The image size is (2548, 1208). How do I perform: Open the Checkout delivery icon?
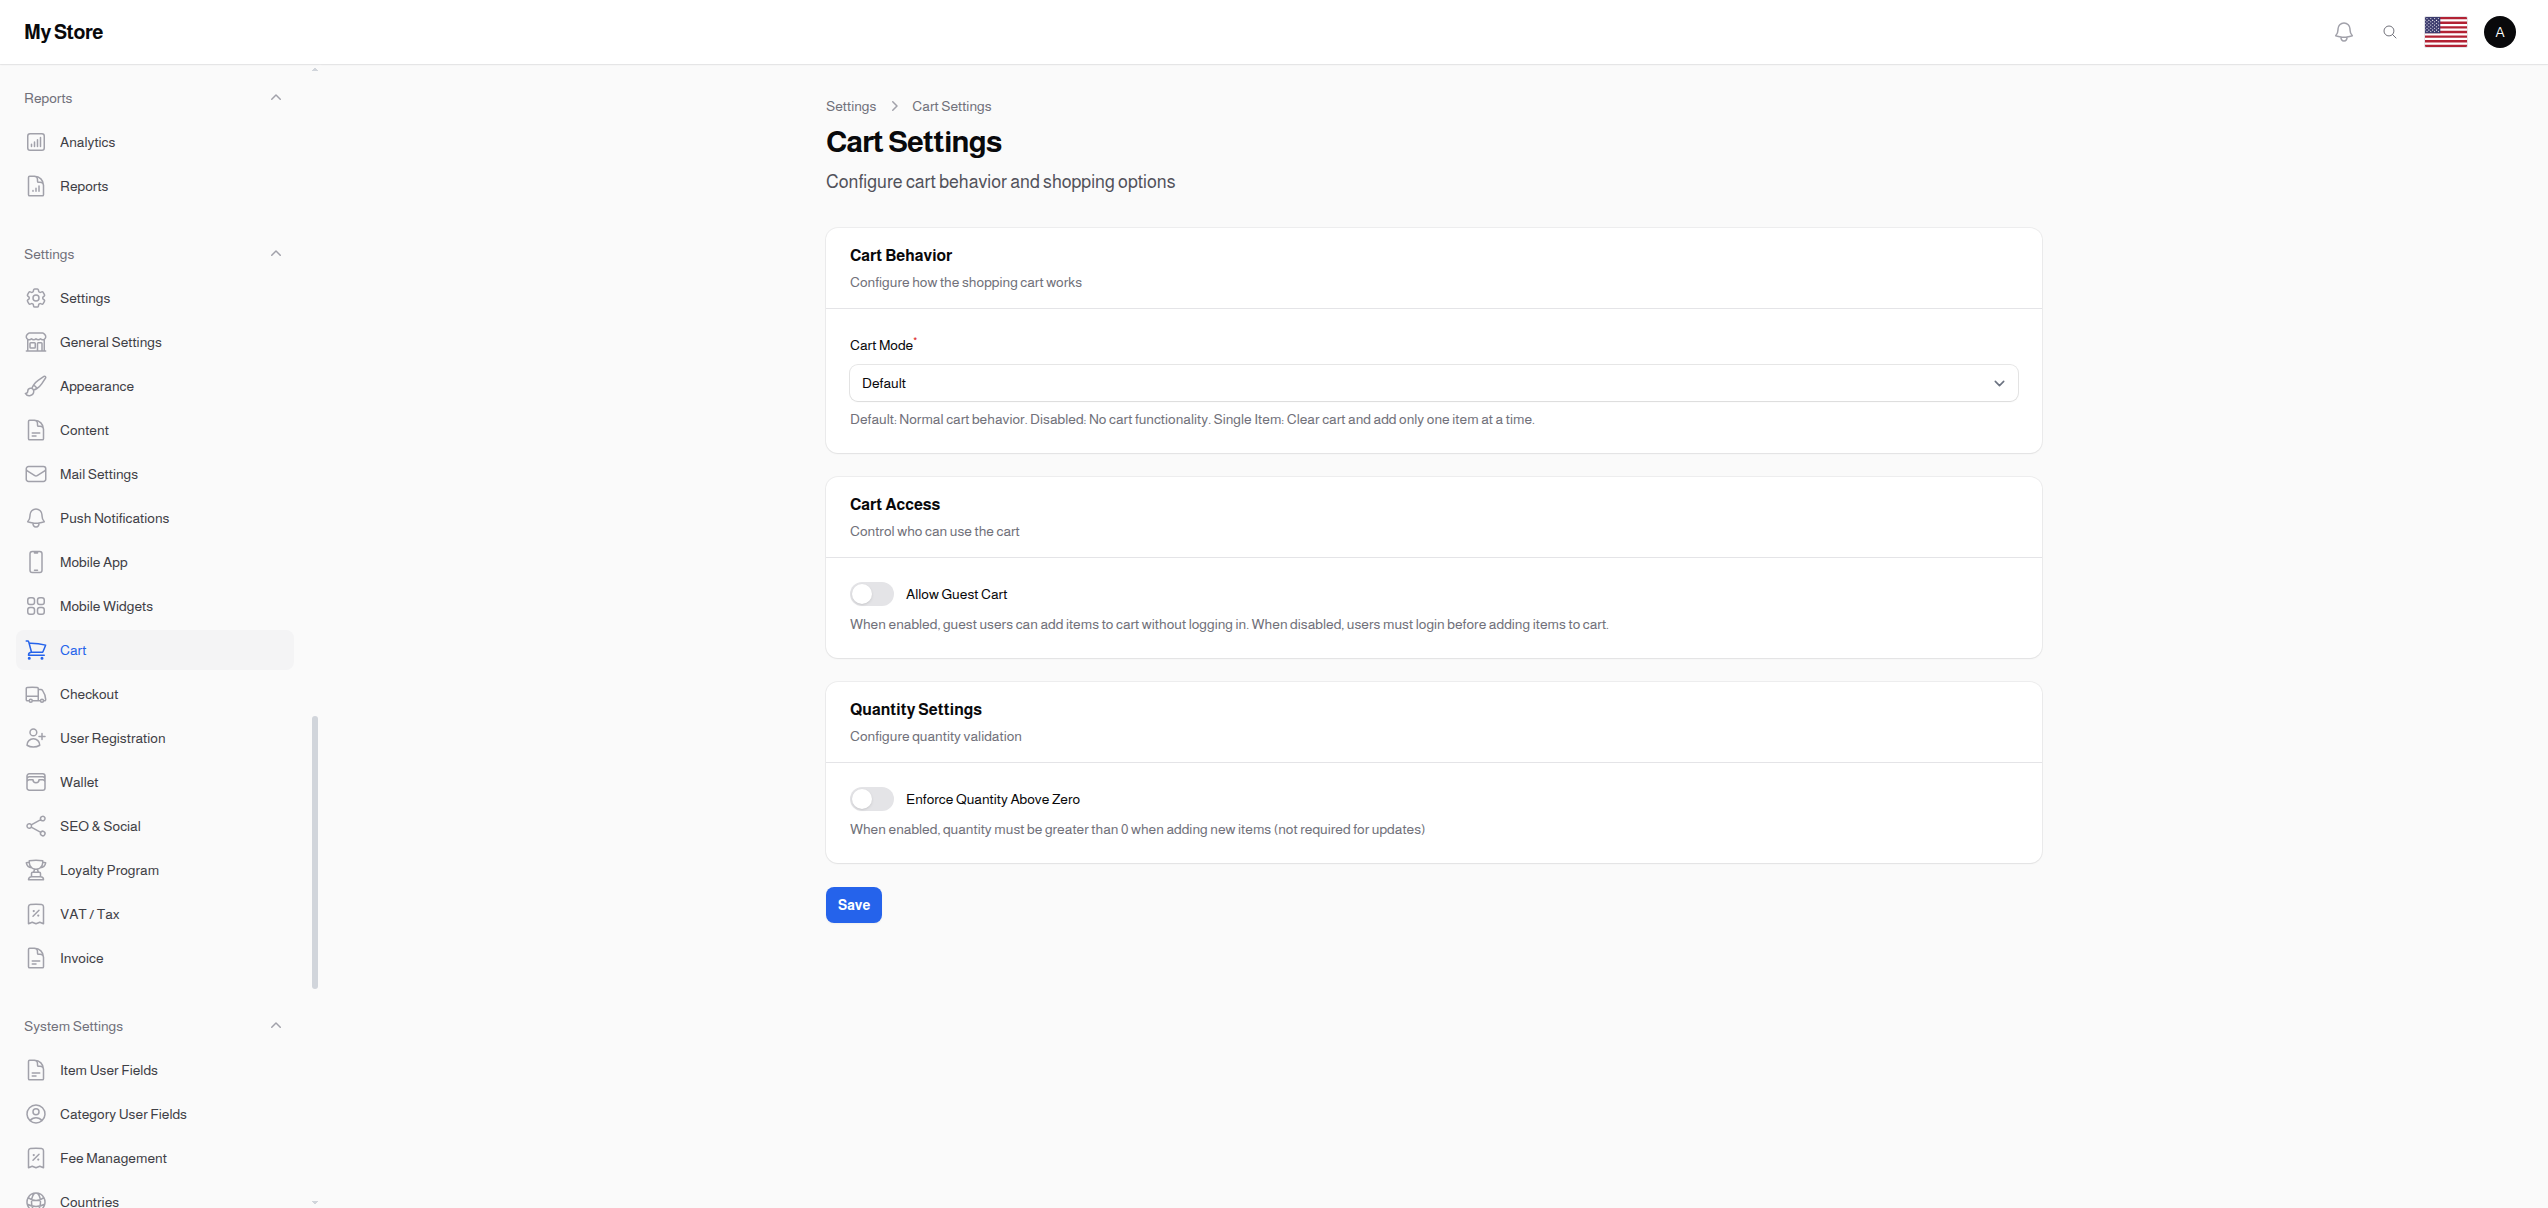point(36,694)
